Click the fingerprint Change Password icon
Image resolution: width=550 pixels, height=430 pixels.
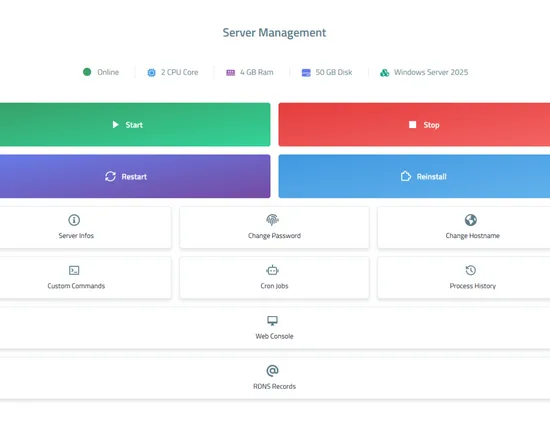(x=272, y=220)
